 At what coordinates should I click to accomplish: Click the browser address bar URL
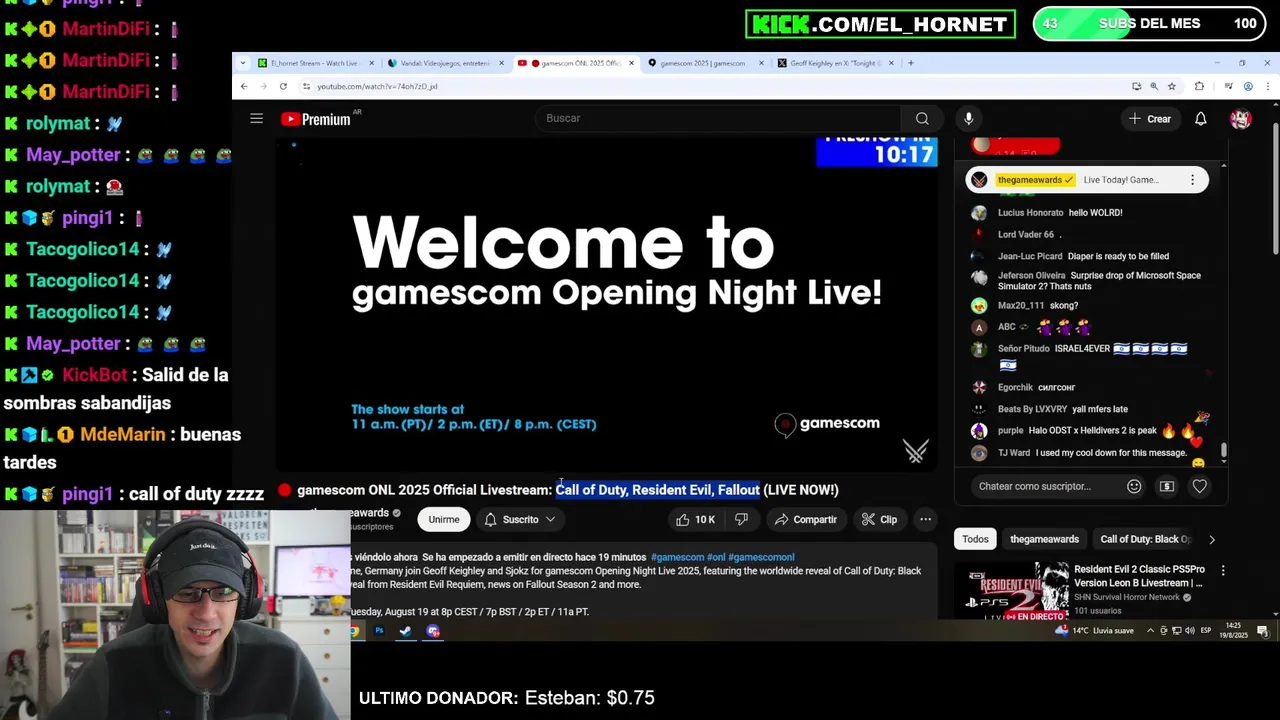(377, 86)
